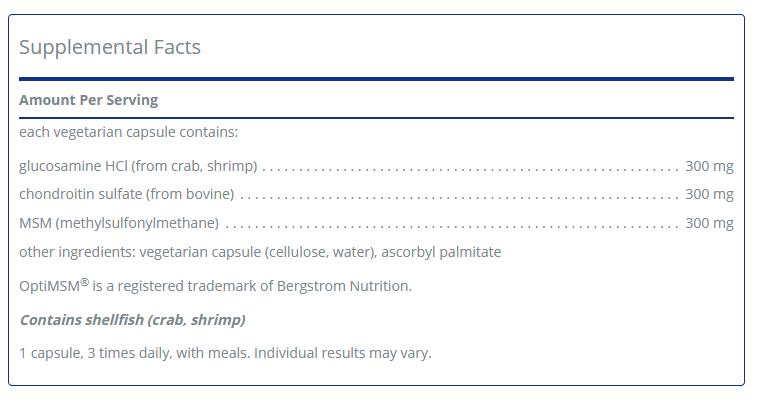
Task: Click the dotted leader line after chondroitin sulfate
Action: point(458,196)
